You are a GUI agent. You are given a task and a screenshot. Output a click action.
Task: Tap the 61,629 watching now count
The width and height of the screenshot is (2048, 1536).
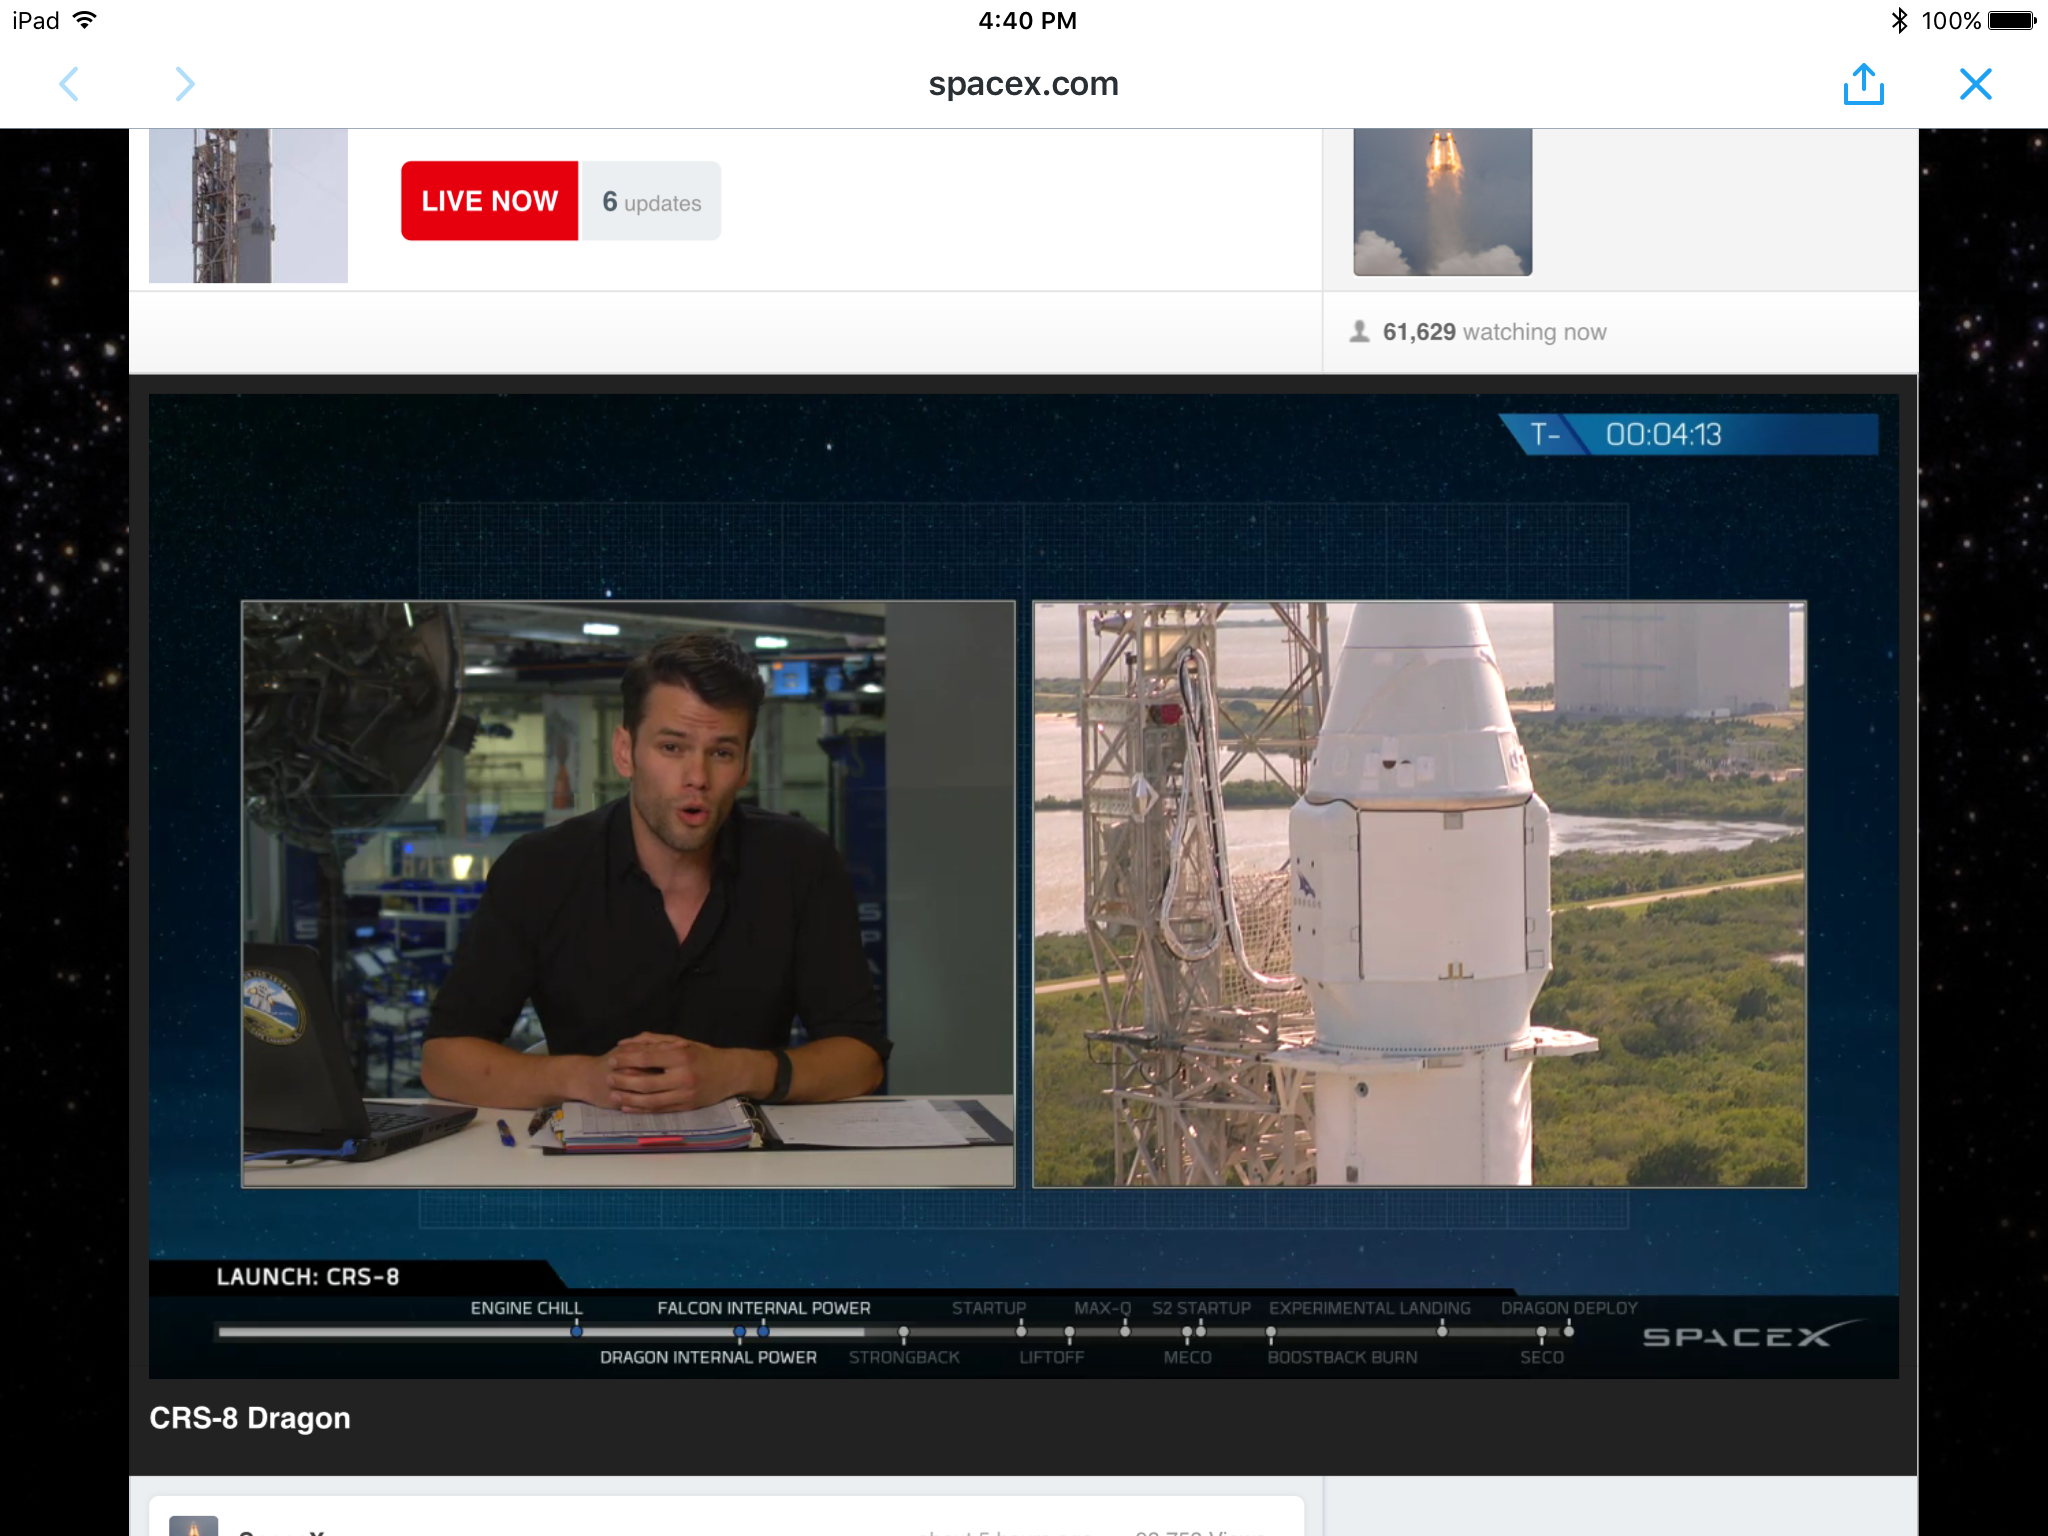[x=1494, y=332]
